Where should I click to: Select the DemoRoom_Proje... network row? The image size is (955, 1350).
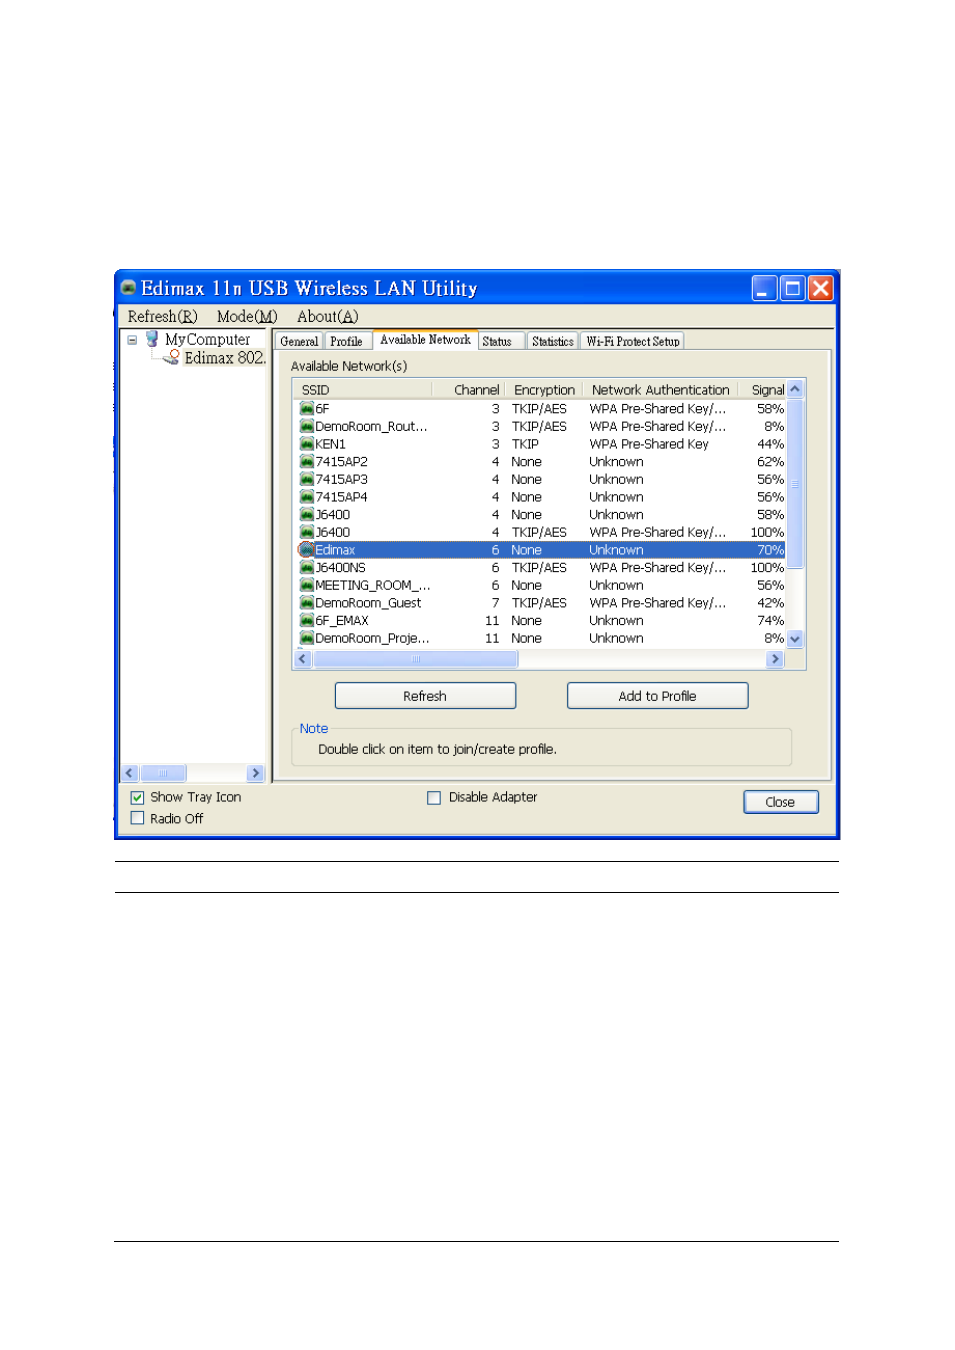(541, 639)
